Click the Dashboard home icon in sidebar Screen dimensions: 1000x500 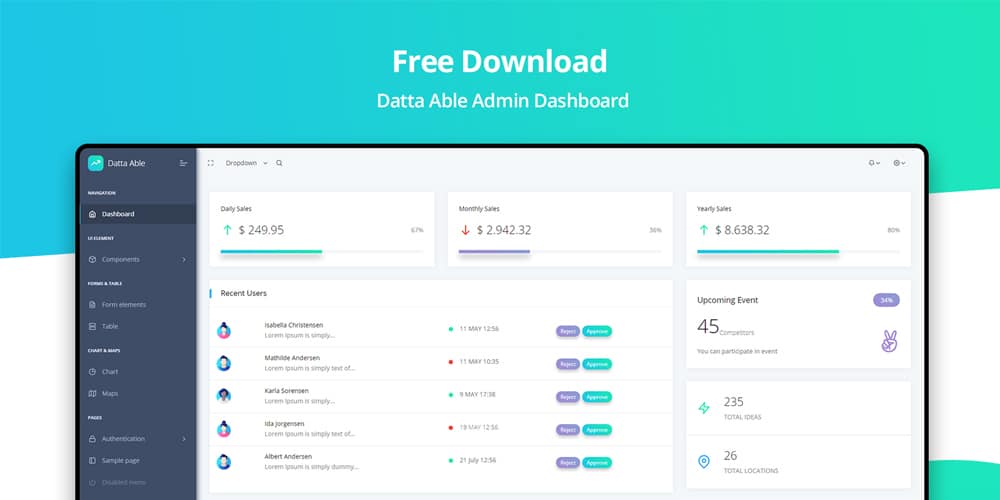(92, 214)
